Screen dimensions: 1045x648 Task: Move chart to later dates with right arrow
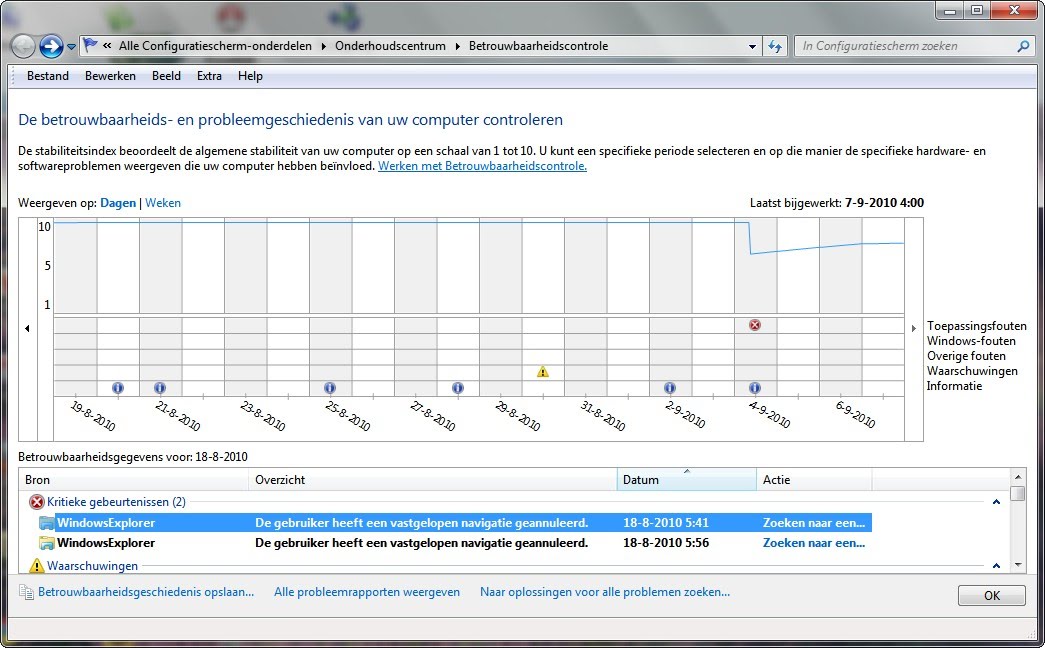pyautogui.click(x=914, y=328)
